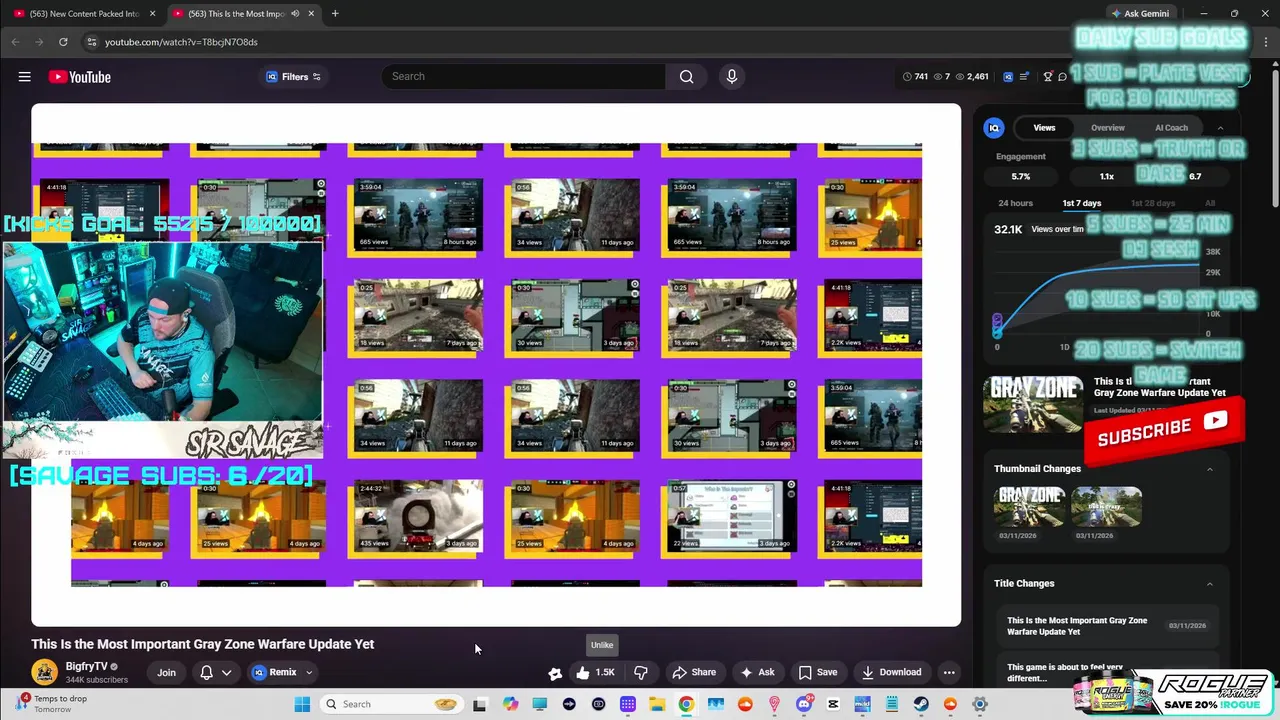Click the 32.1K views value

coord(1008,229)
